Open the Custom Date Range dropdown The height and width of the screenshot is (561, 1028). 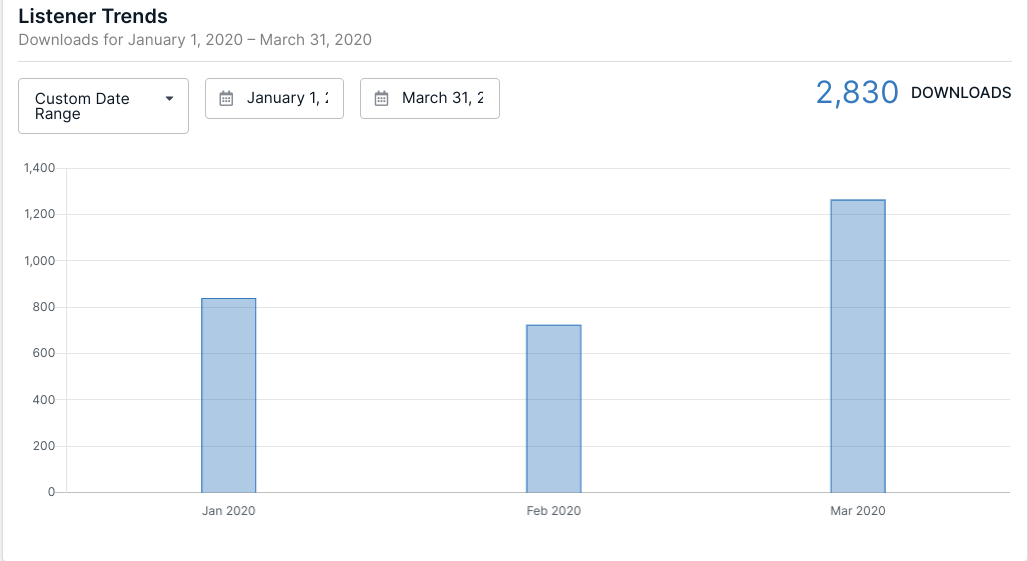click(x=103, y=106)
